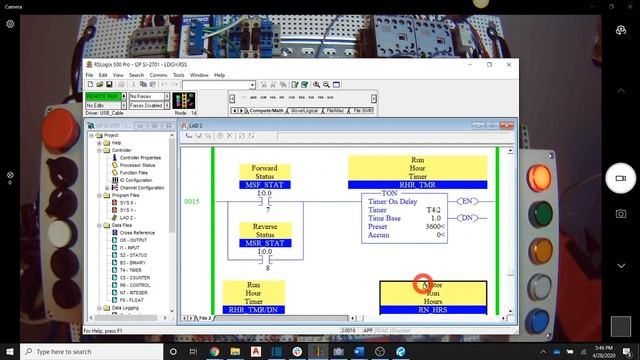
Task: Select the Compute/Math instruction tab
Action: coord(266,111)
